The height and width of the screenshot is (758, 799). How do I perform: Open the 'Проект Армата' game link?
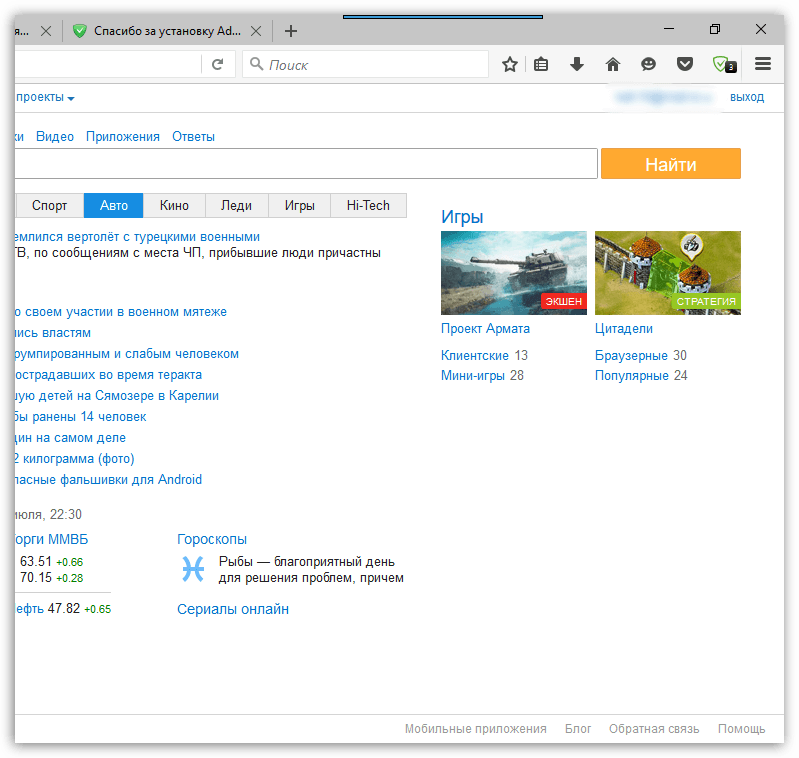[485, 329]
